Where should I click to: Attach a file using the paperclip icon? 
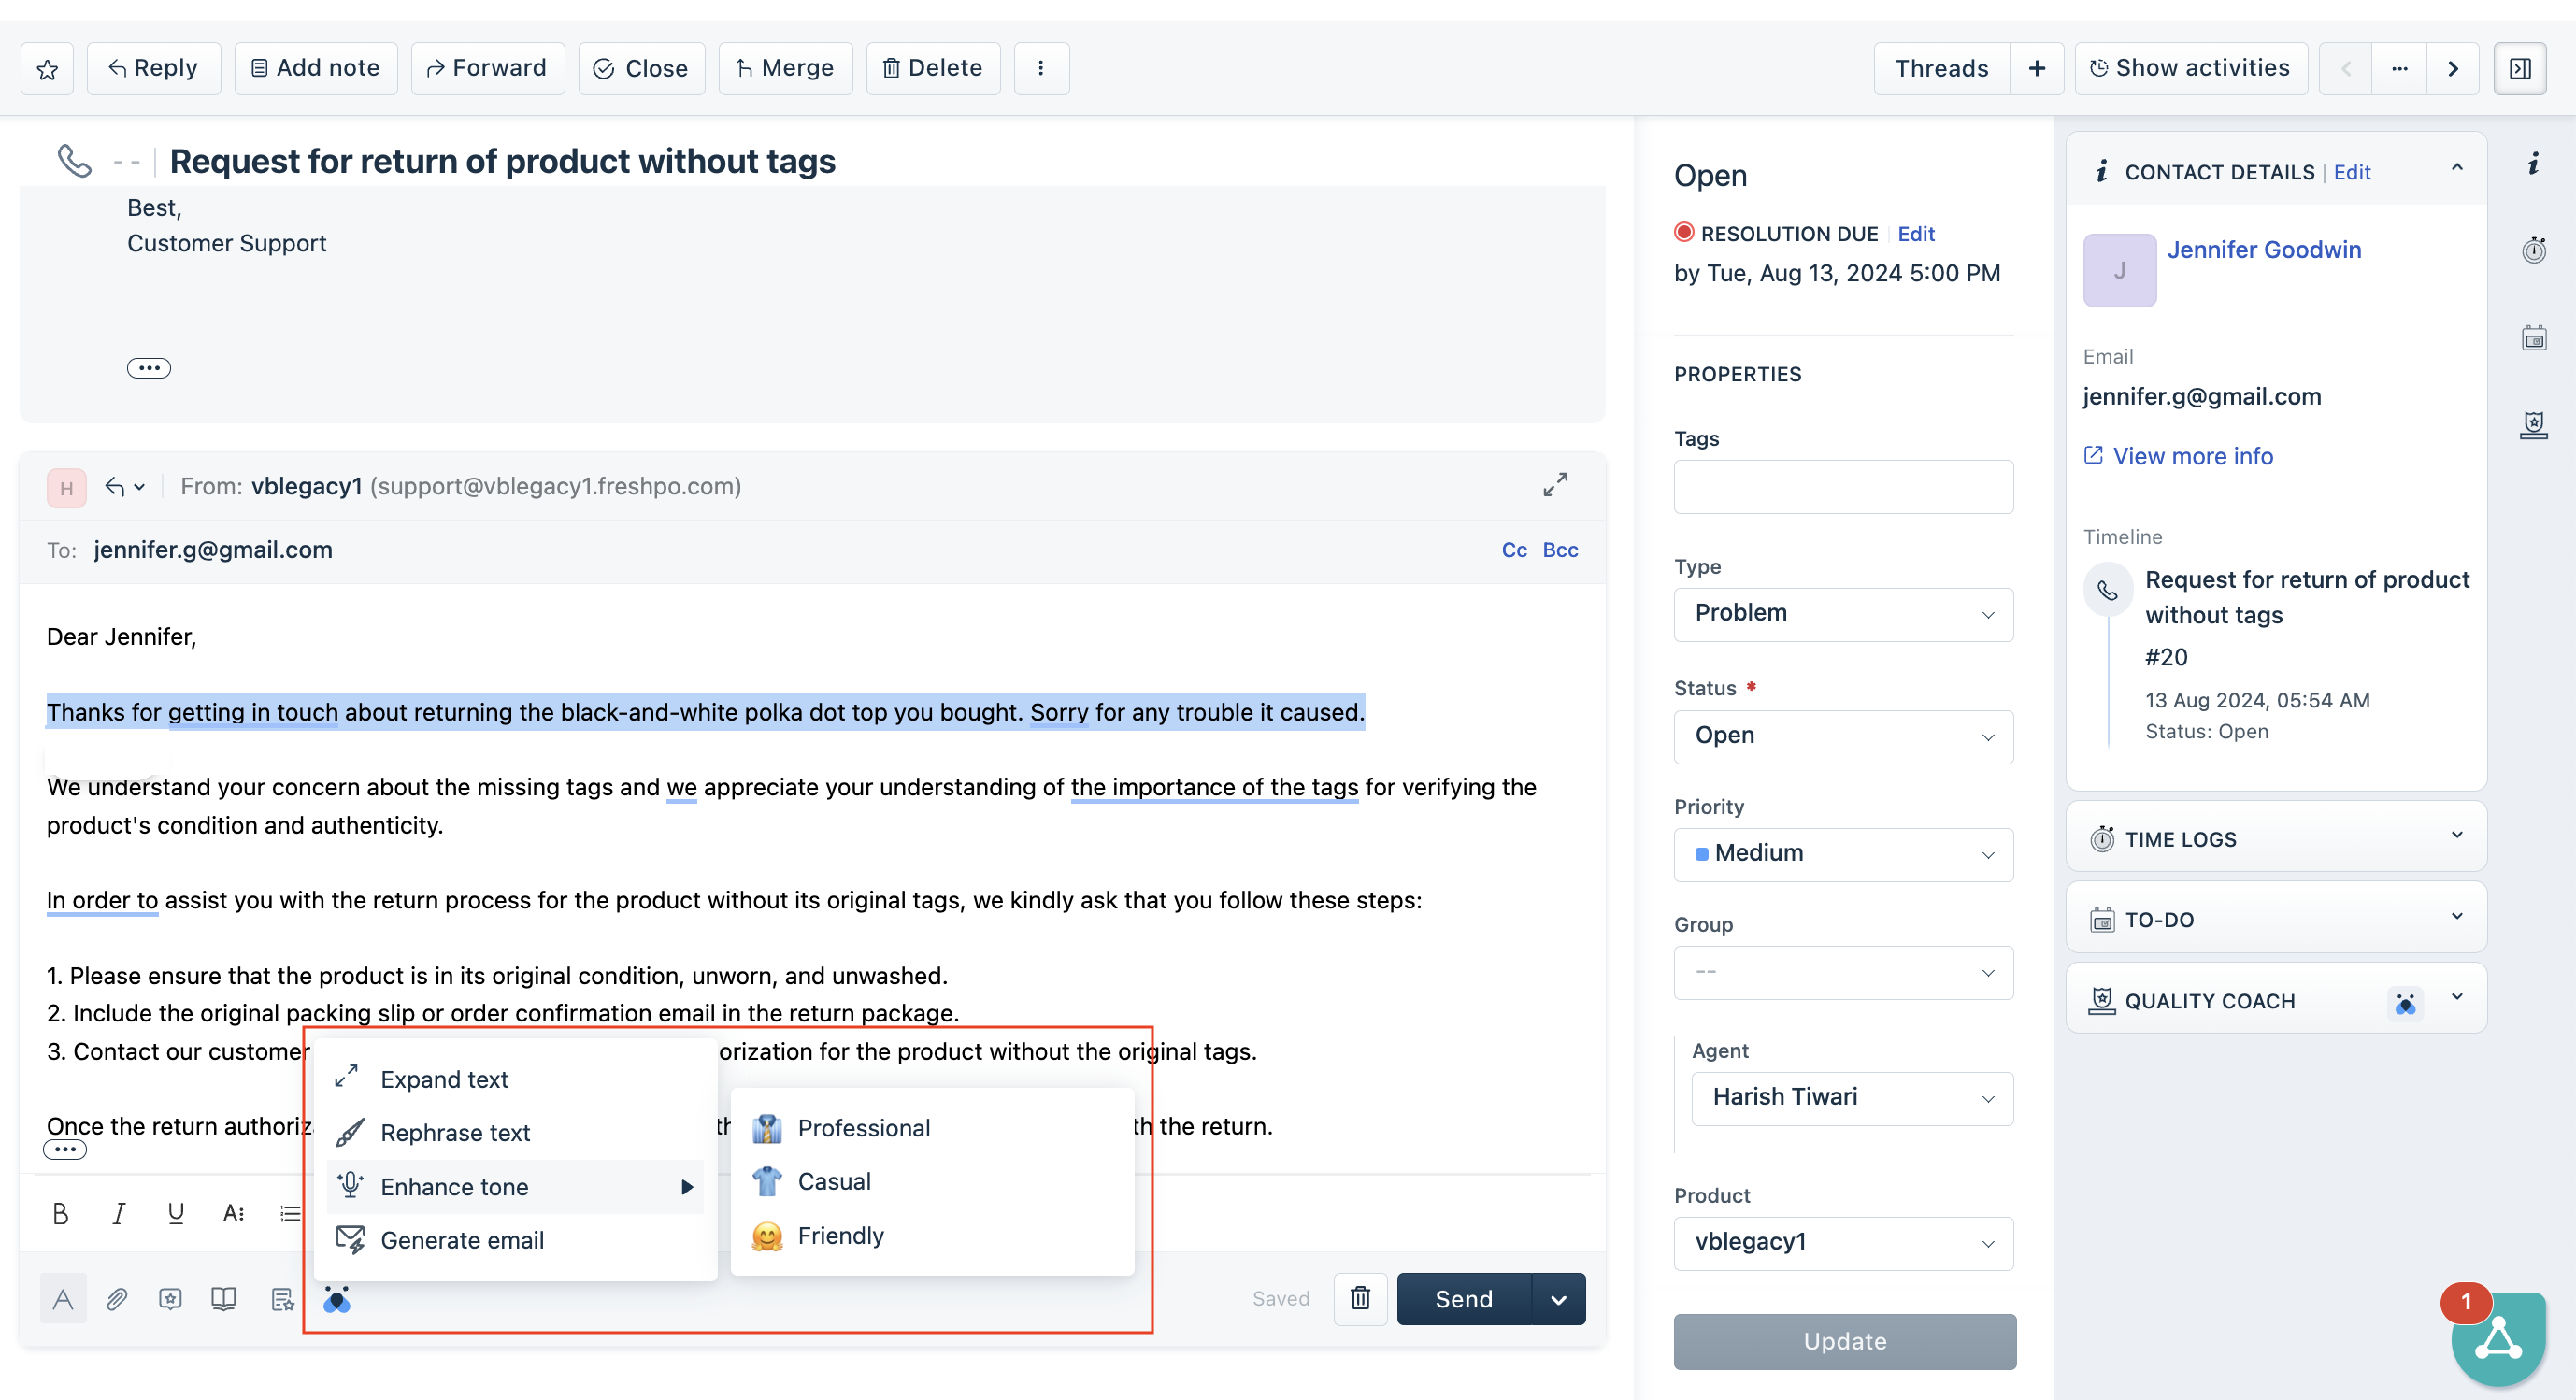117,1298
